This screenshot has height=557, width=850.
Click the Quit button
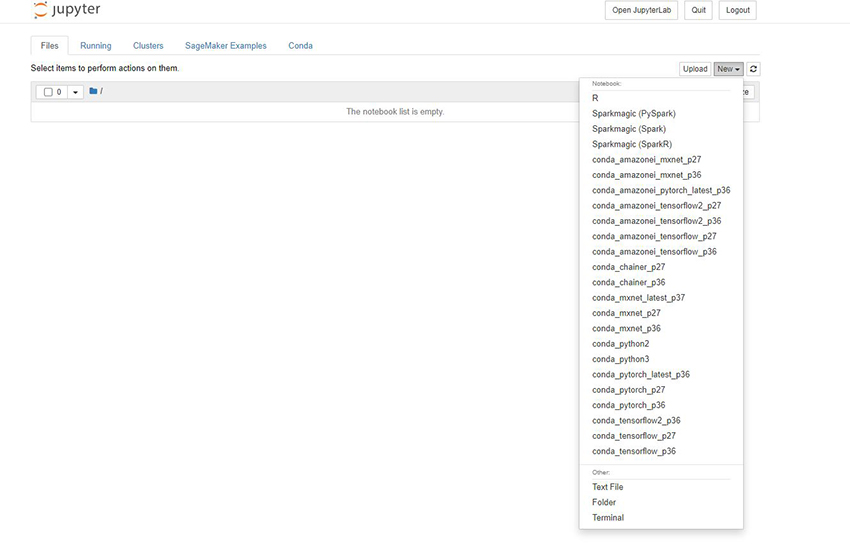pyautogui.click(x=699, y=10)
